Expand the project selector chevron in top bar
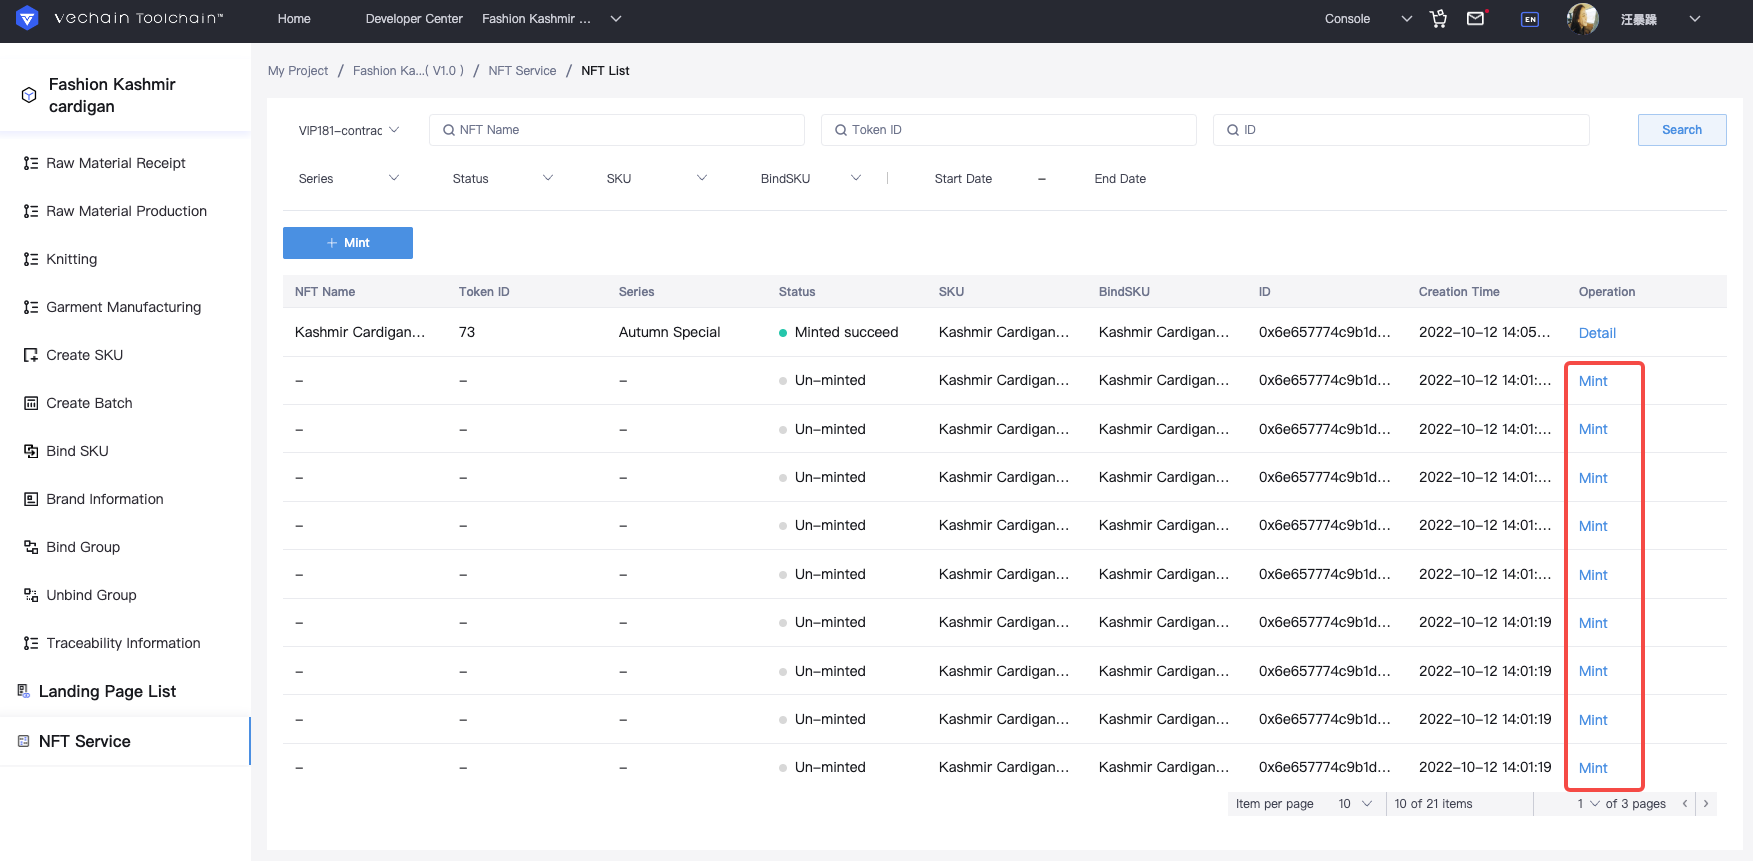1753x861 pixels. click(616, 19)
